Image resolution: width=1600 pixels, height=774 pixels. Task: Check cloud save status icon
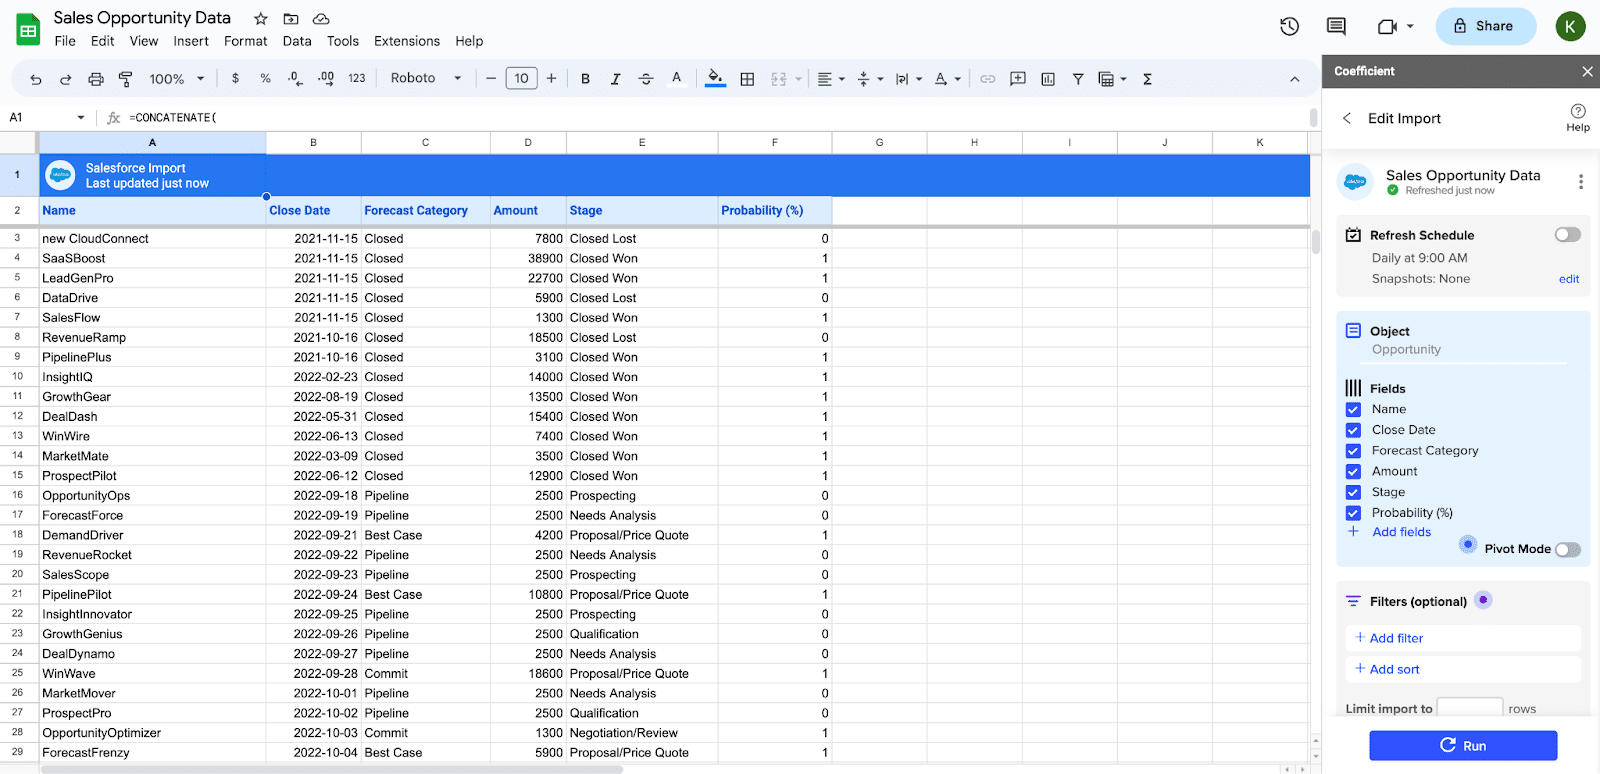321,19
